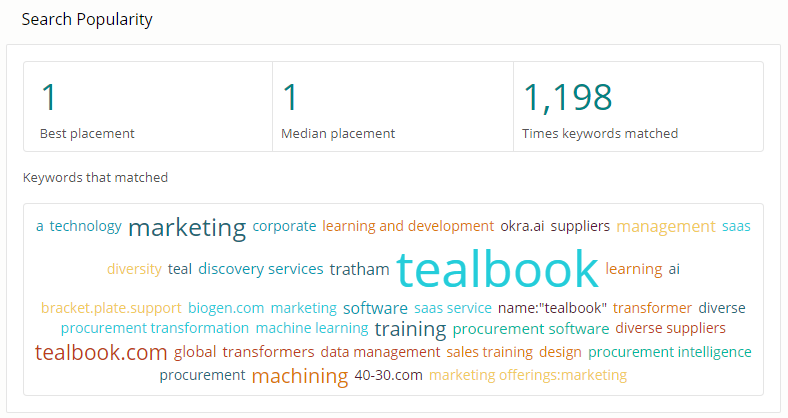Select the 'procurement transformation' keyword

[x=155, y=329]
